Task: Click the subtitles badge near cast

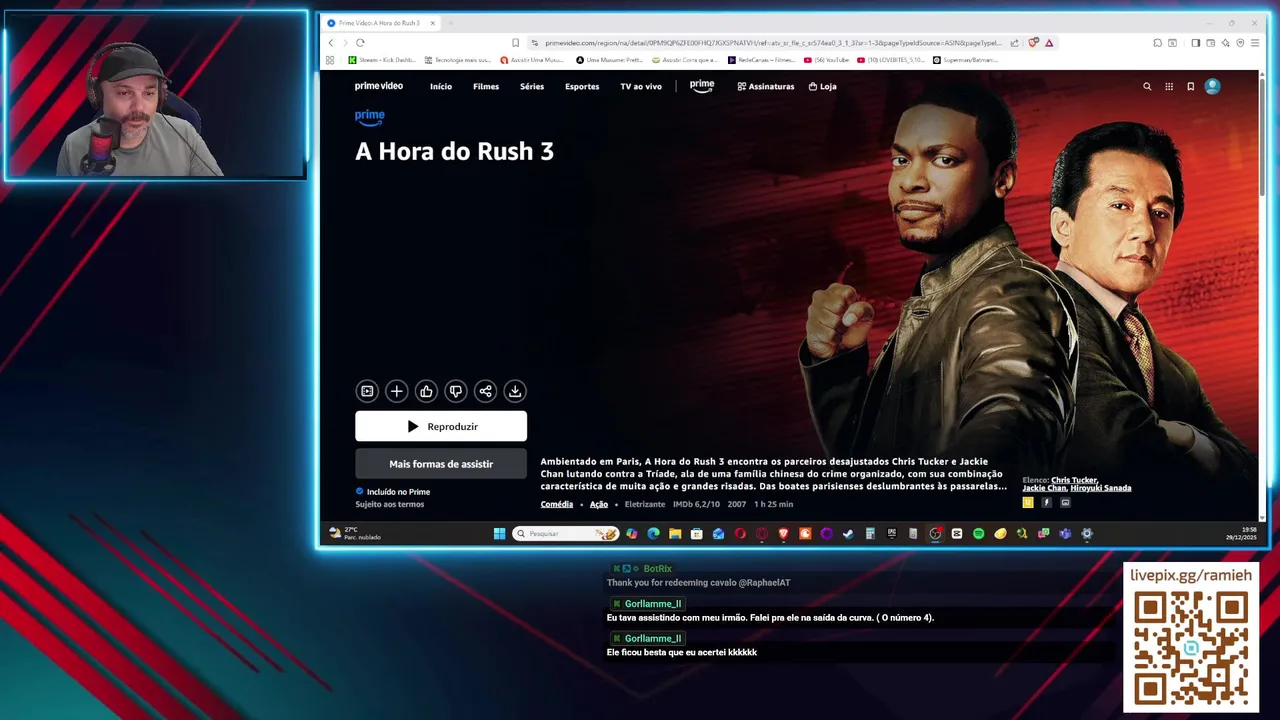Action: [1065, 503]
